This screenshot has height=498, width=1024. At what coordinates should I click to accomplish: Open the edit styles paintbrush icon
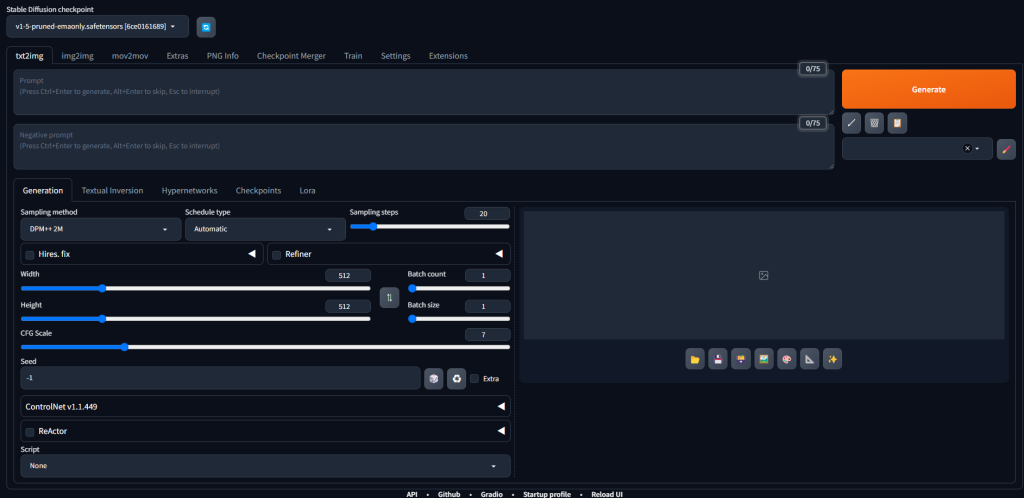[x=1006, y=149]
